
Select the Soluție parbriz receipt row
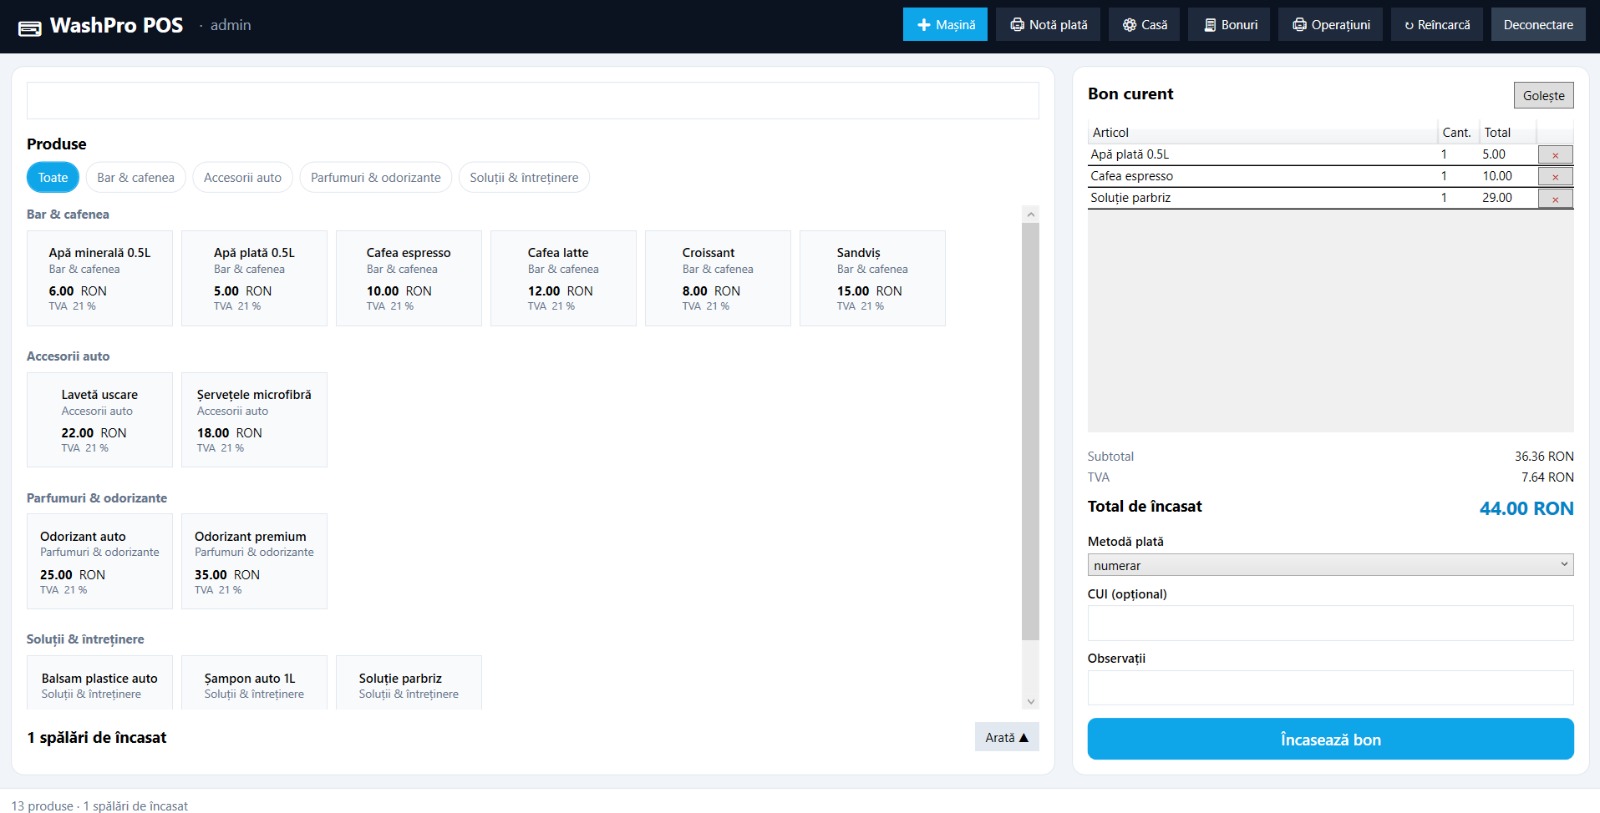coord(1330,198)
